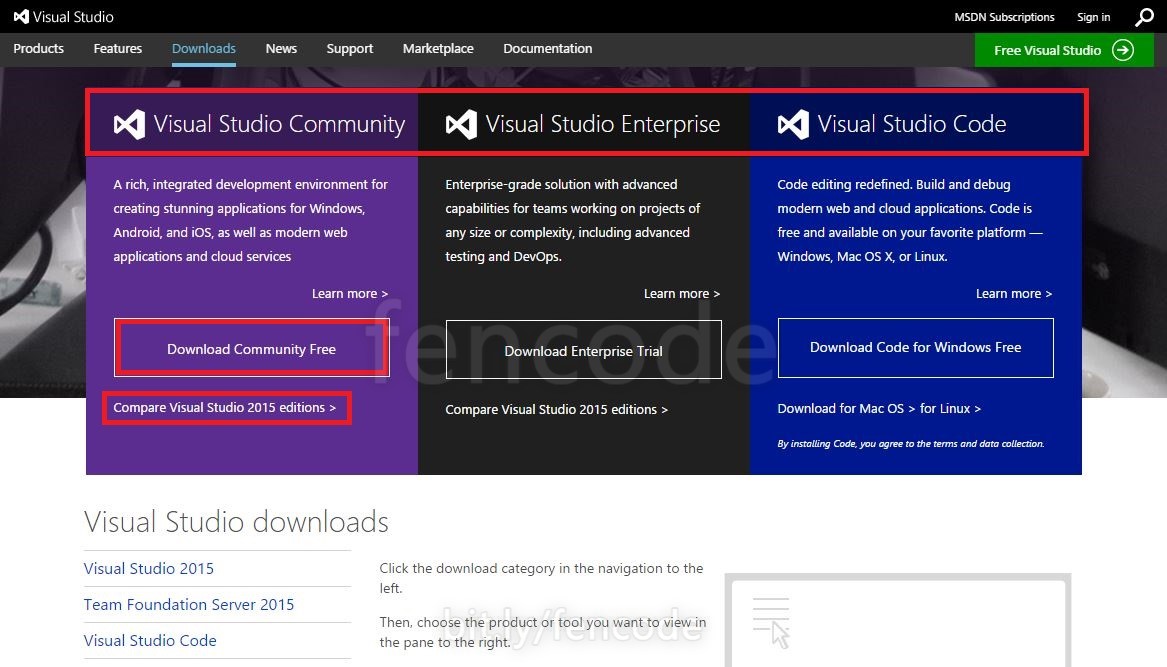This screenshot has width=1167, height=667.
Task: Click the Visual Studio Code panel heading
Action: click(912, 124)
